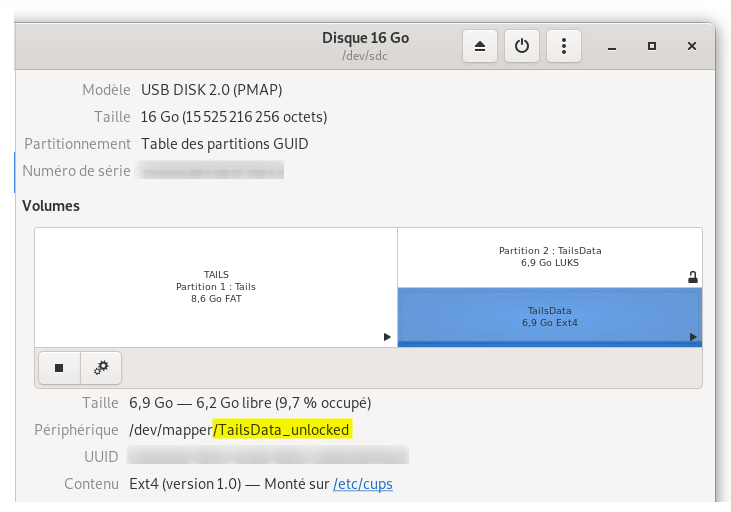The image size is (731, 512).
Task: Eject the disk using the header eject button
Action: [480, 46]
